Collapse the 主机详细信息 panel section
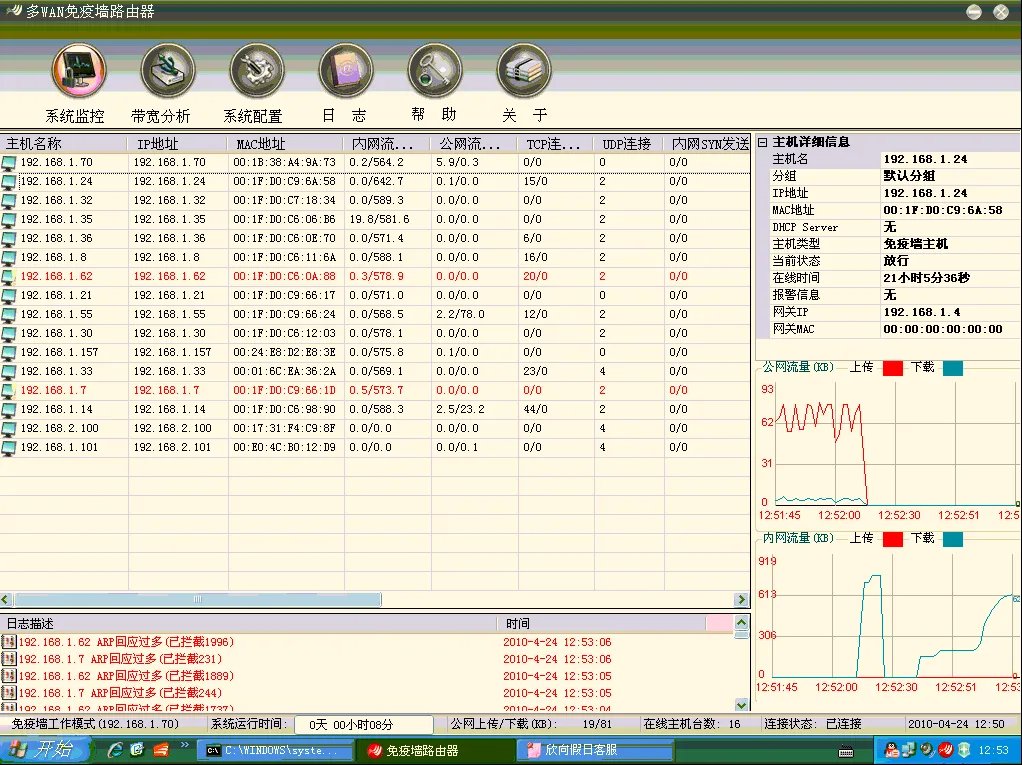The height and width of the screenshot is (765, 1022). pos(762,143)
